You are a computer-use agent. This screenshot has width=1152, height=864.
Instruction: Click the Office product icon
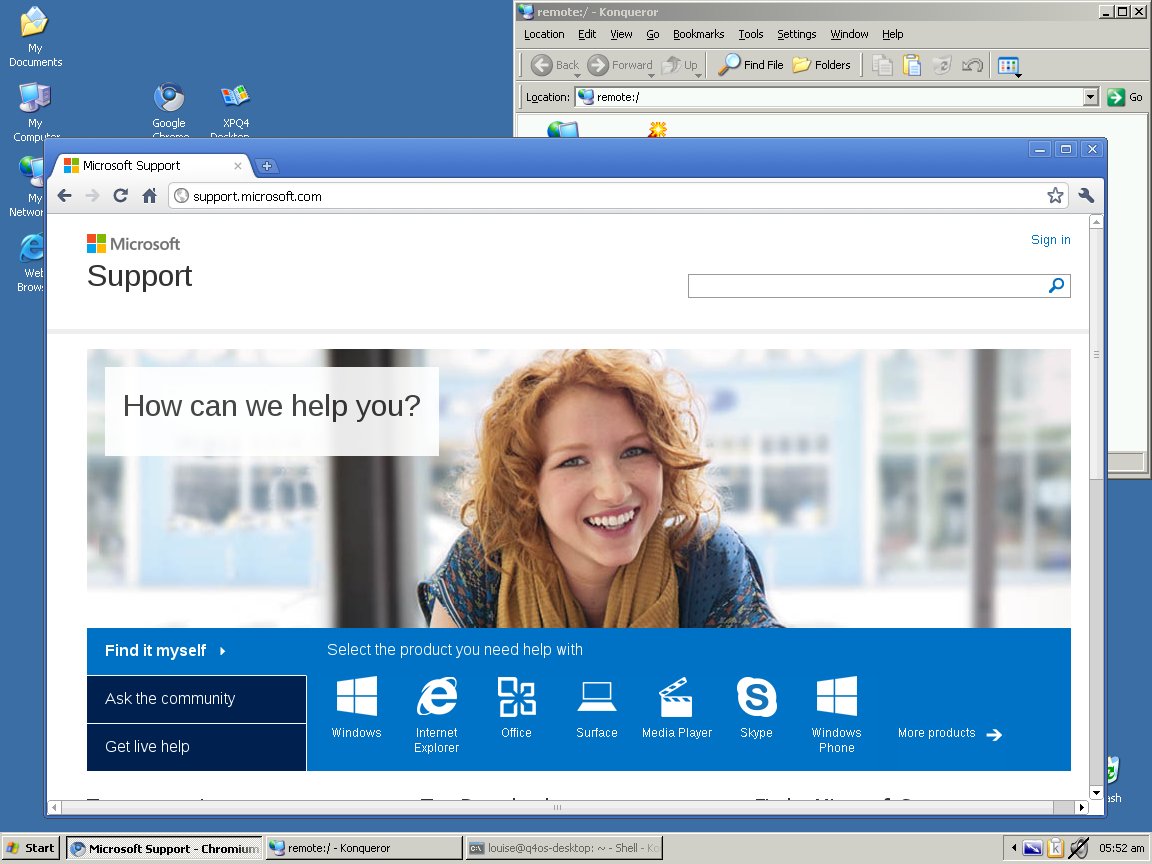tap(516, 697)
